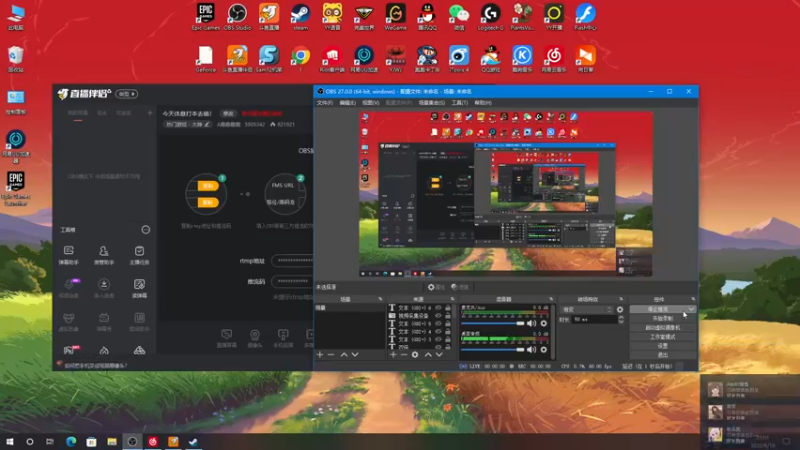This screenshot has width=800, height=450.
Task: Open 设置 from OBS controls
Action: (x=663, y=346)
